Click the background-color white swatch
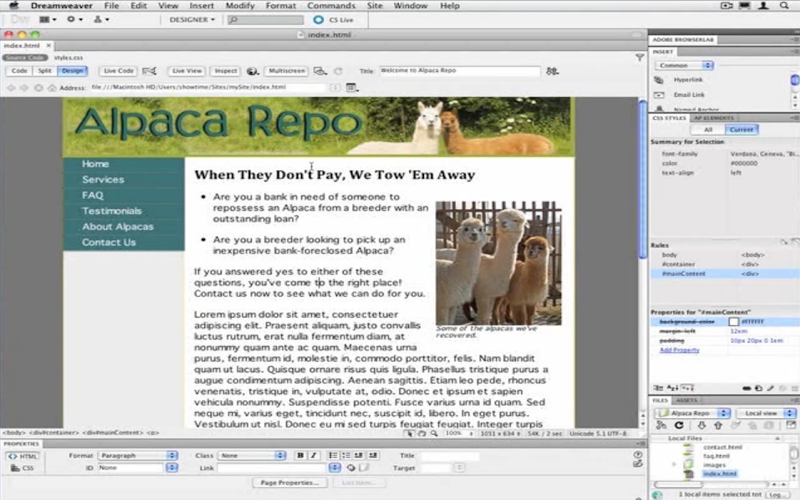800x500 pixels. pyautogui.click(x=734, y=321)
